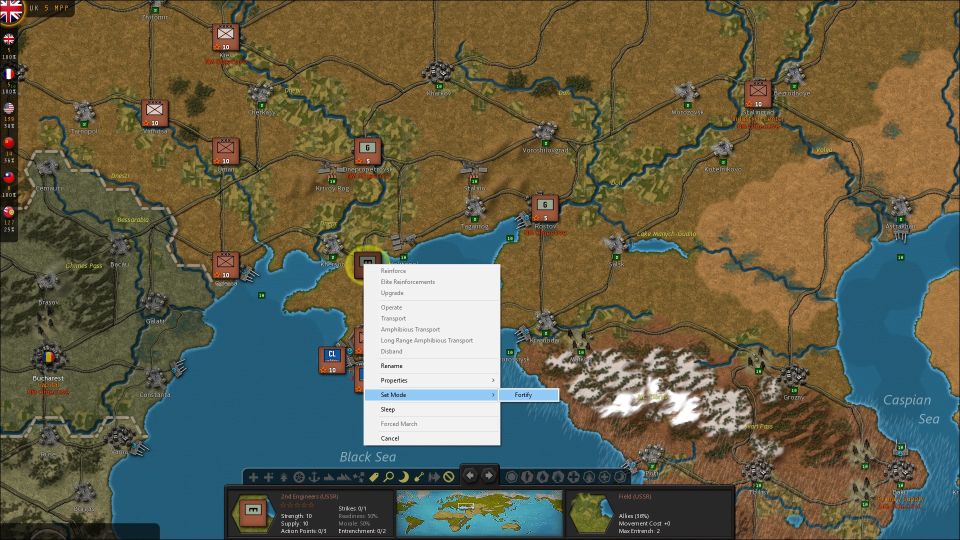Click the ship's wheel toolbar icon
The width and height of the screenshot is (960, 540).
[299, 476]
